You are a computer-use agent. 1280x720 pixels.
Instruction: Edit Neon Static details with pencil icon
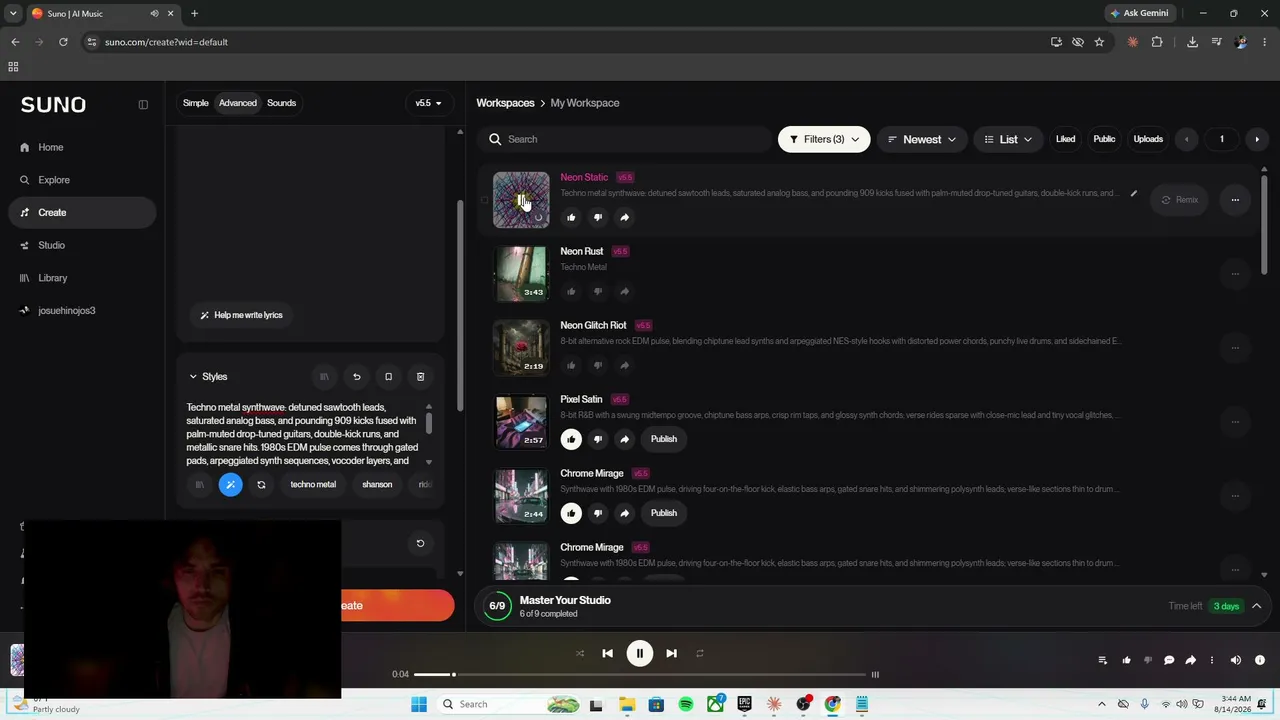point(1133,193)
